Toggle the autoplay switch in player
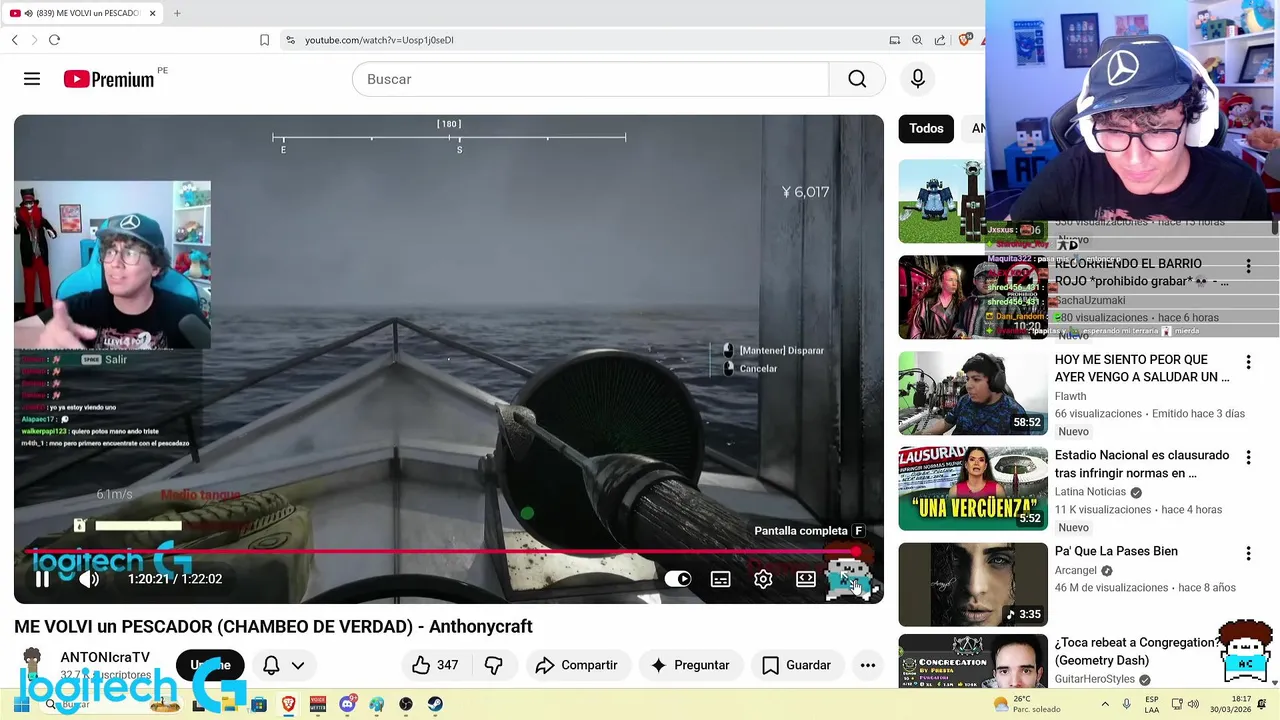 click(x=678, y=579)
